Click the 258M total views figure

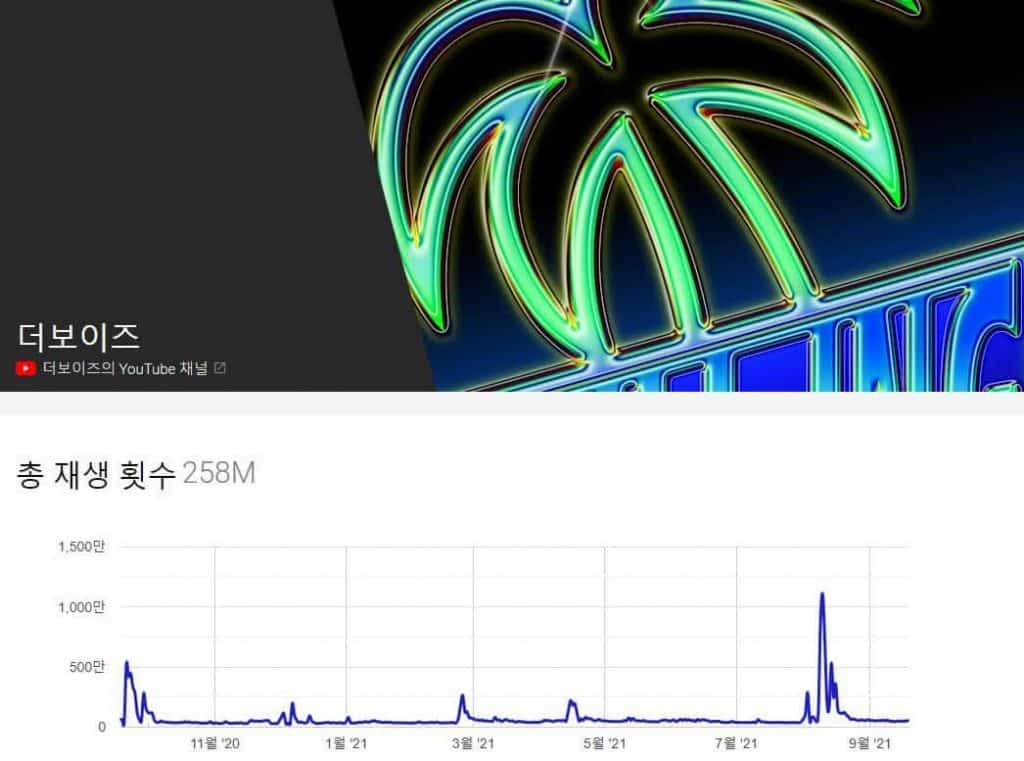219,473
